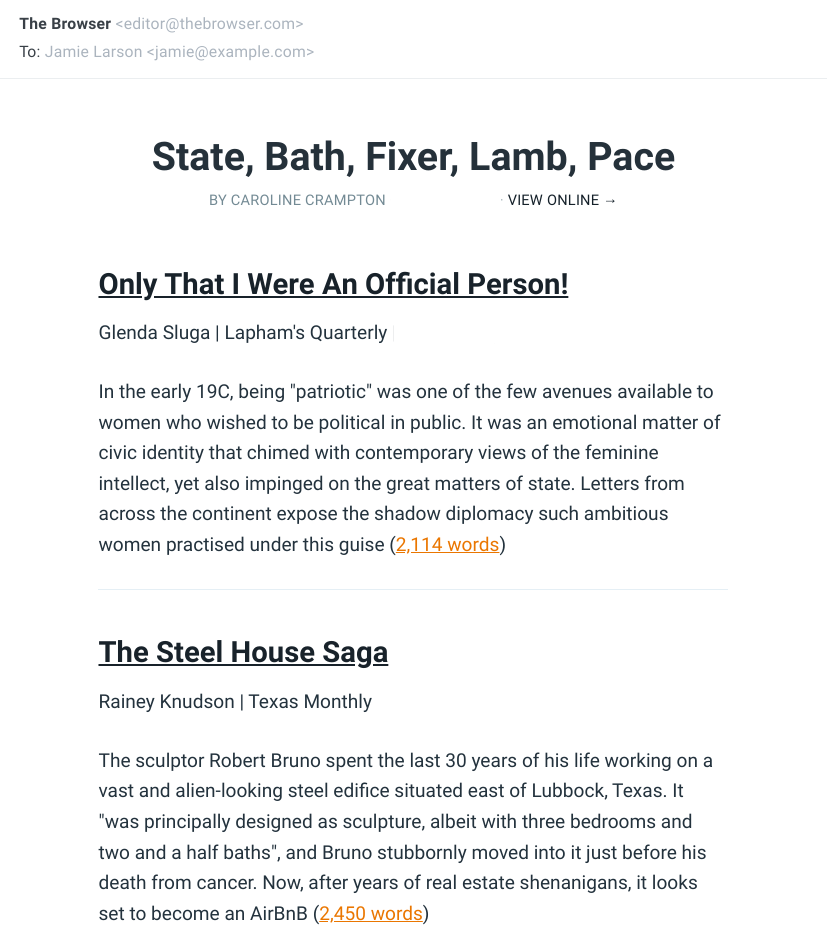Click the Lapham's Quarterly source name
This screenshot has width=827, height=926.
point(305,333)
